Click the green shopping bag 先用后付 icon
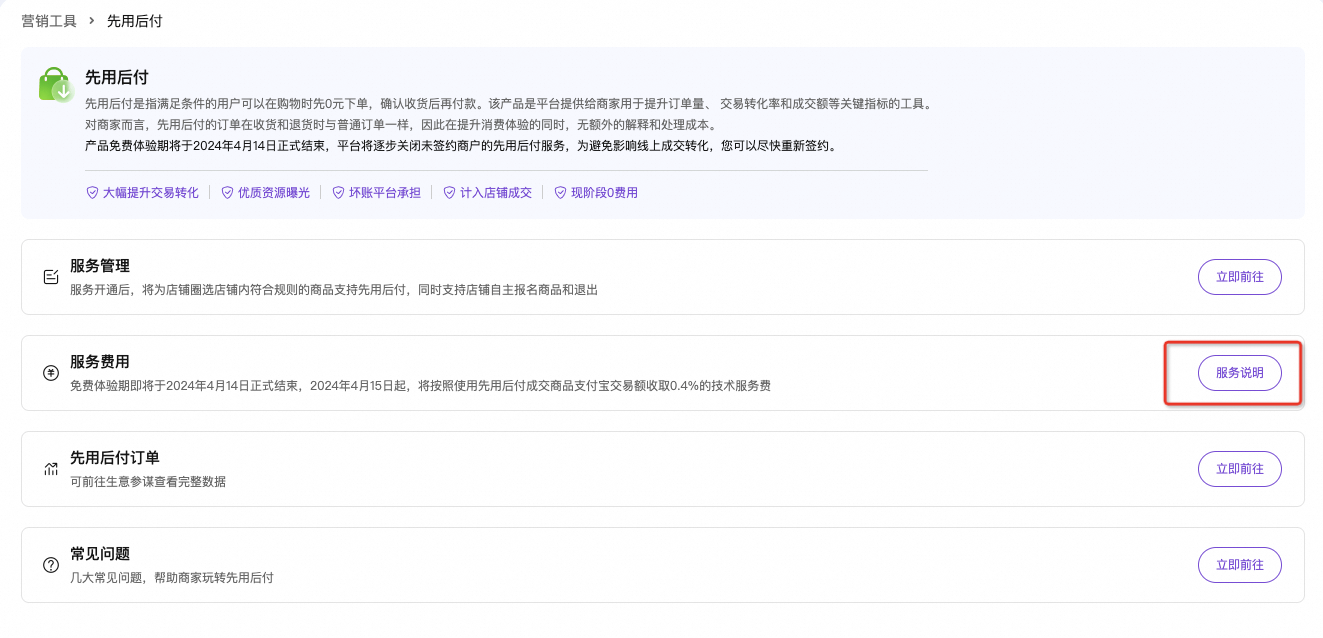 (54, 84)
